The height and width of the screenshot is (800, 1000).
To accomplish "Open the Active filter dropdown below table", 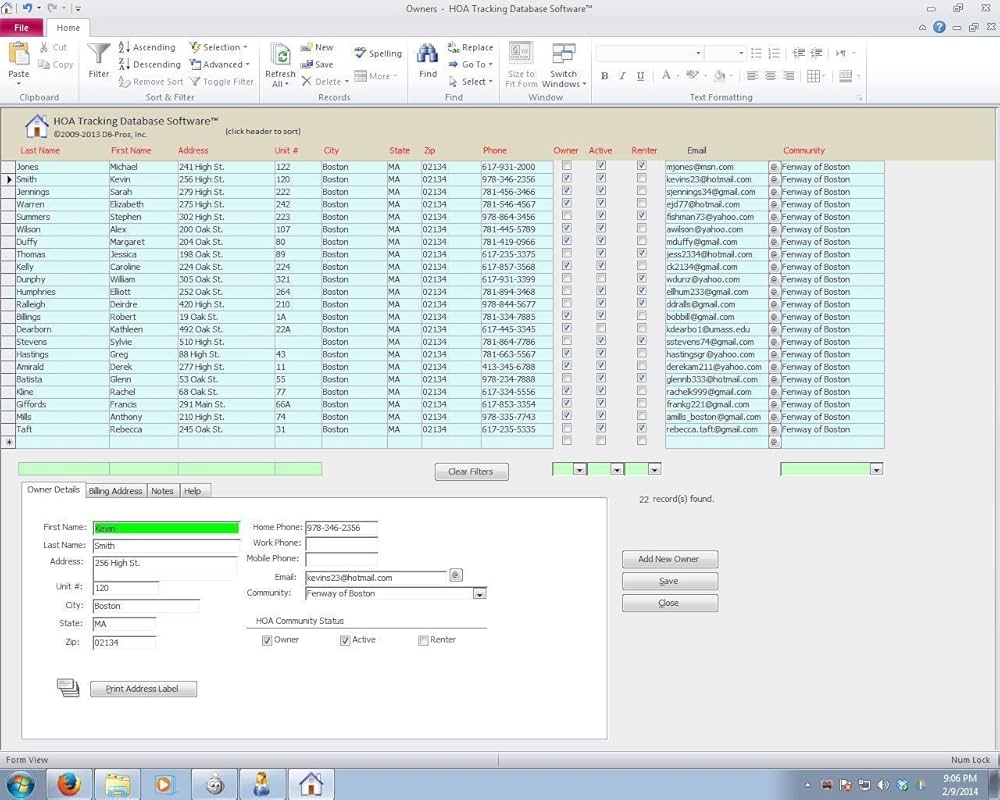I will pyautogui.click(x=616, y=470).
